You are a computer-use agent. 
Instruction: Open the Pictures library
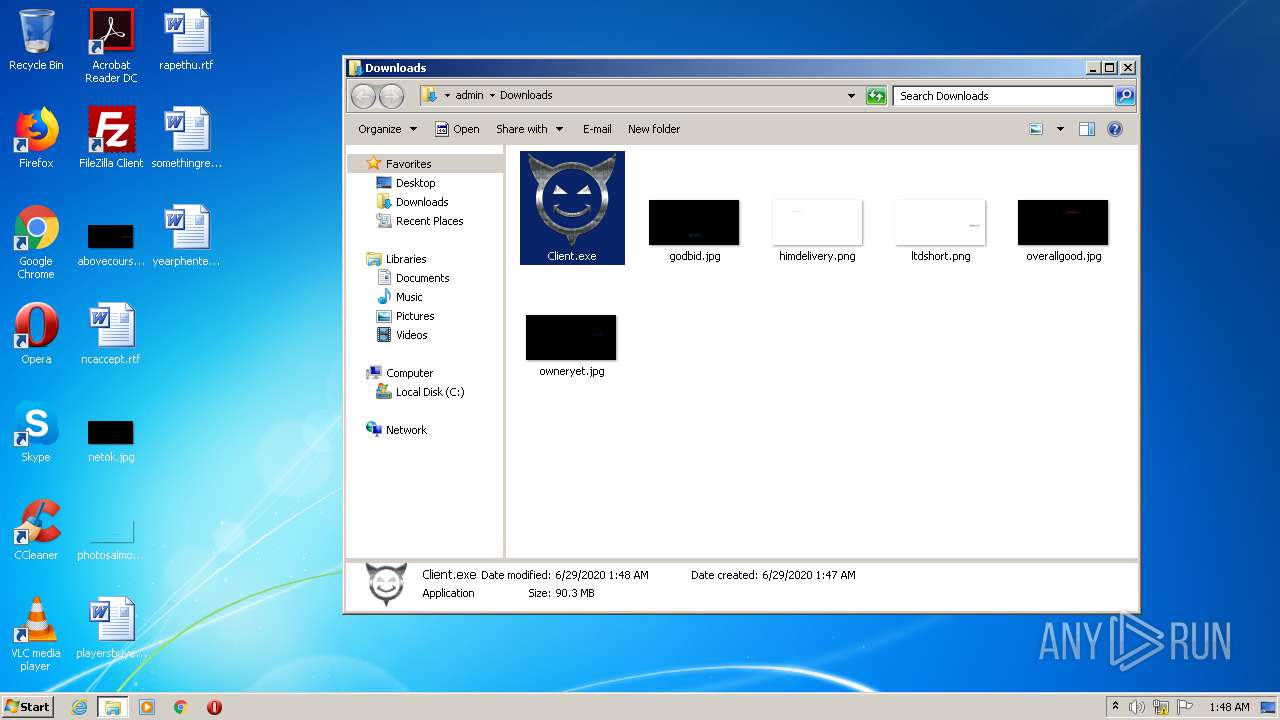tap(414, 316)
